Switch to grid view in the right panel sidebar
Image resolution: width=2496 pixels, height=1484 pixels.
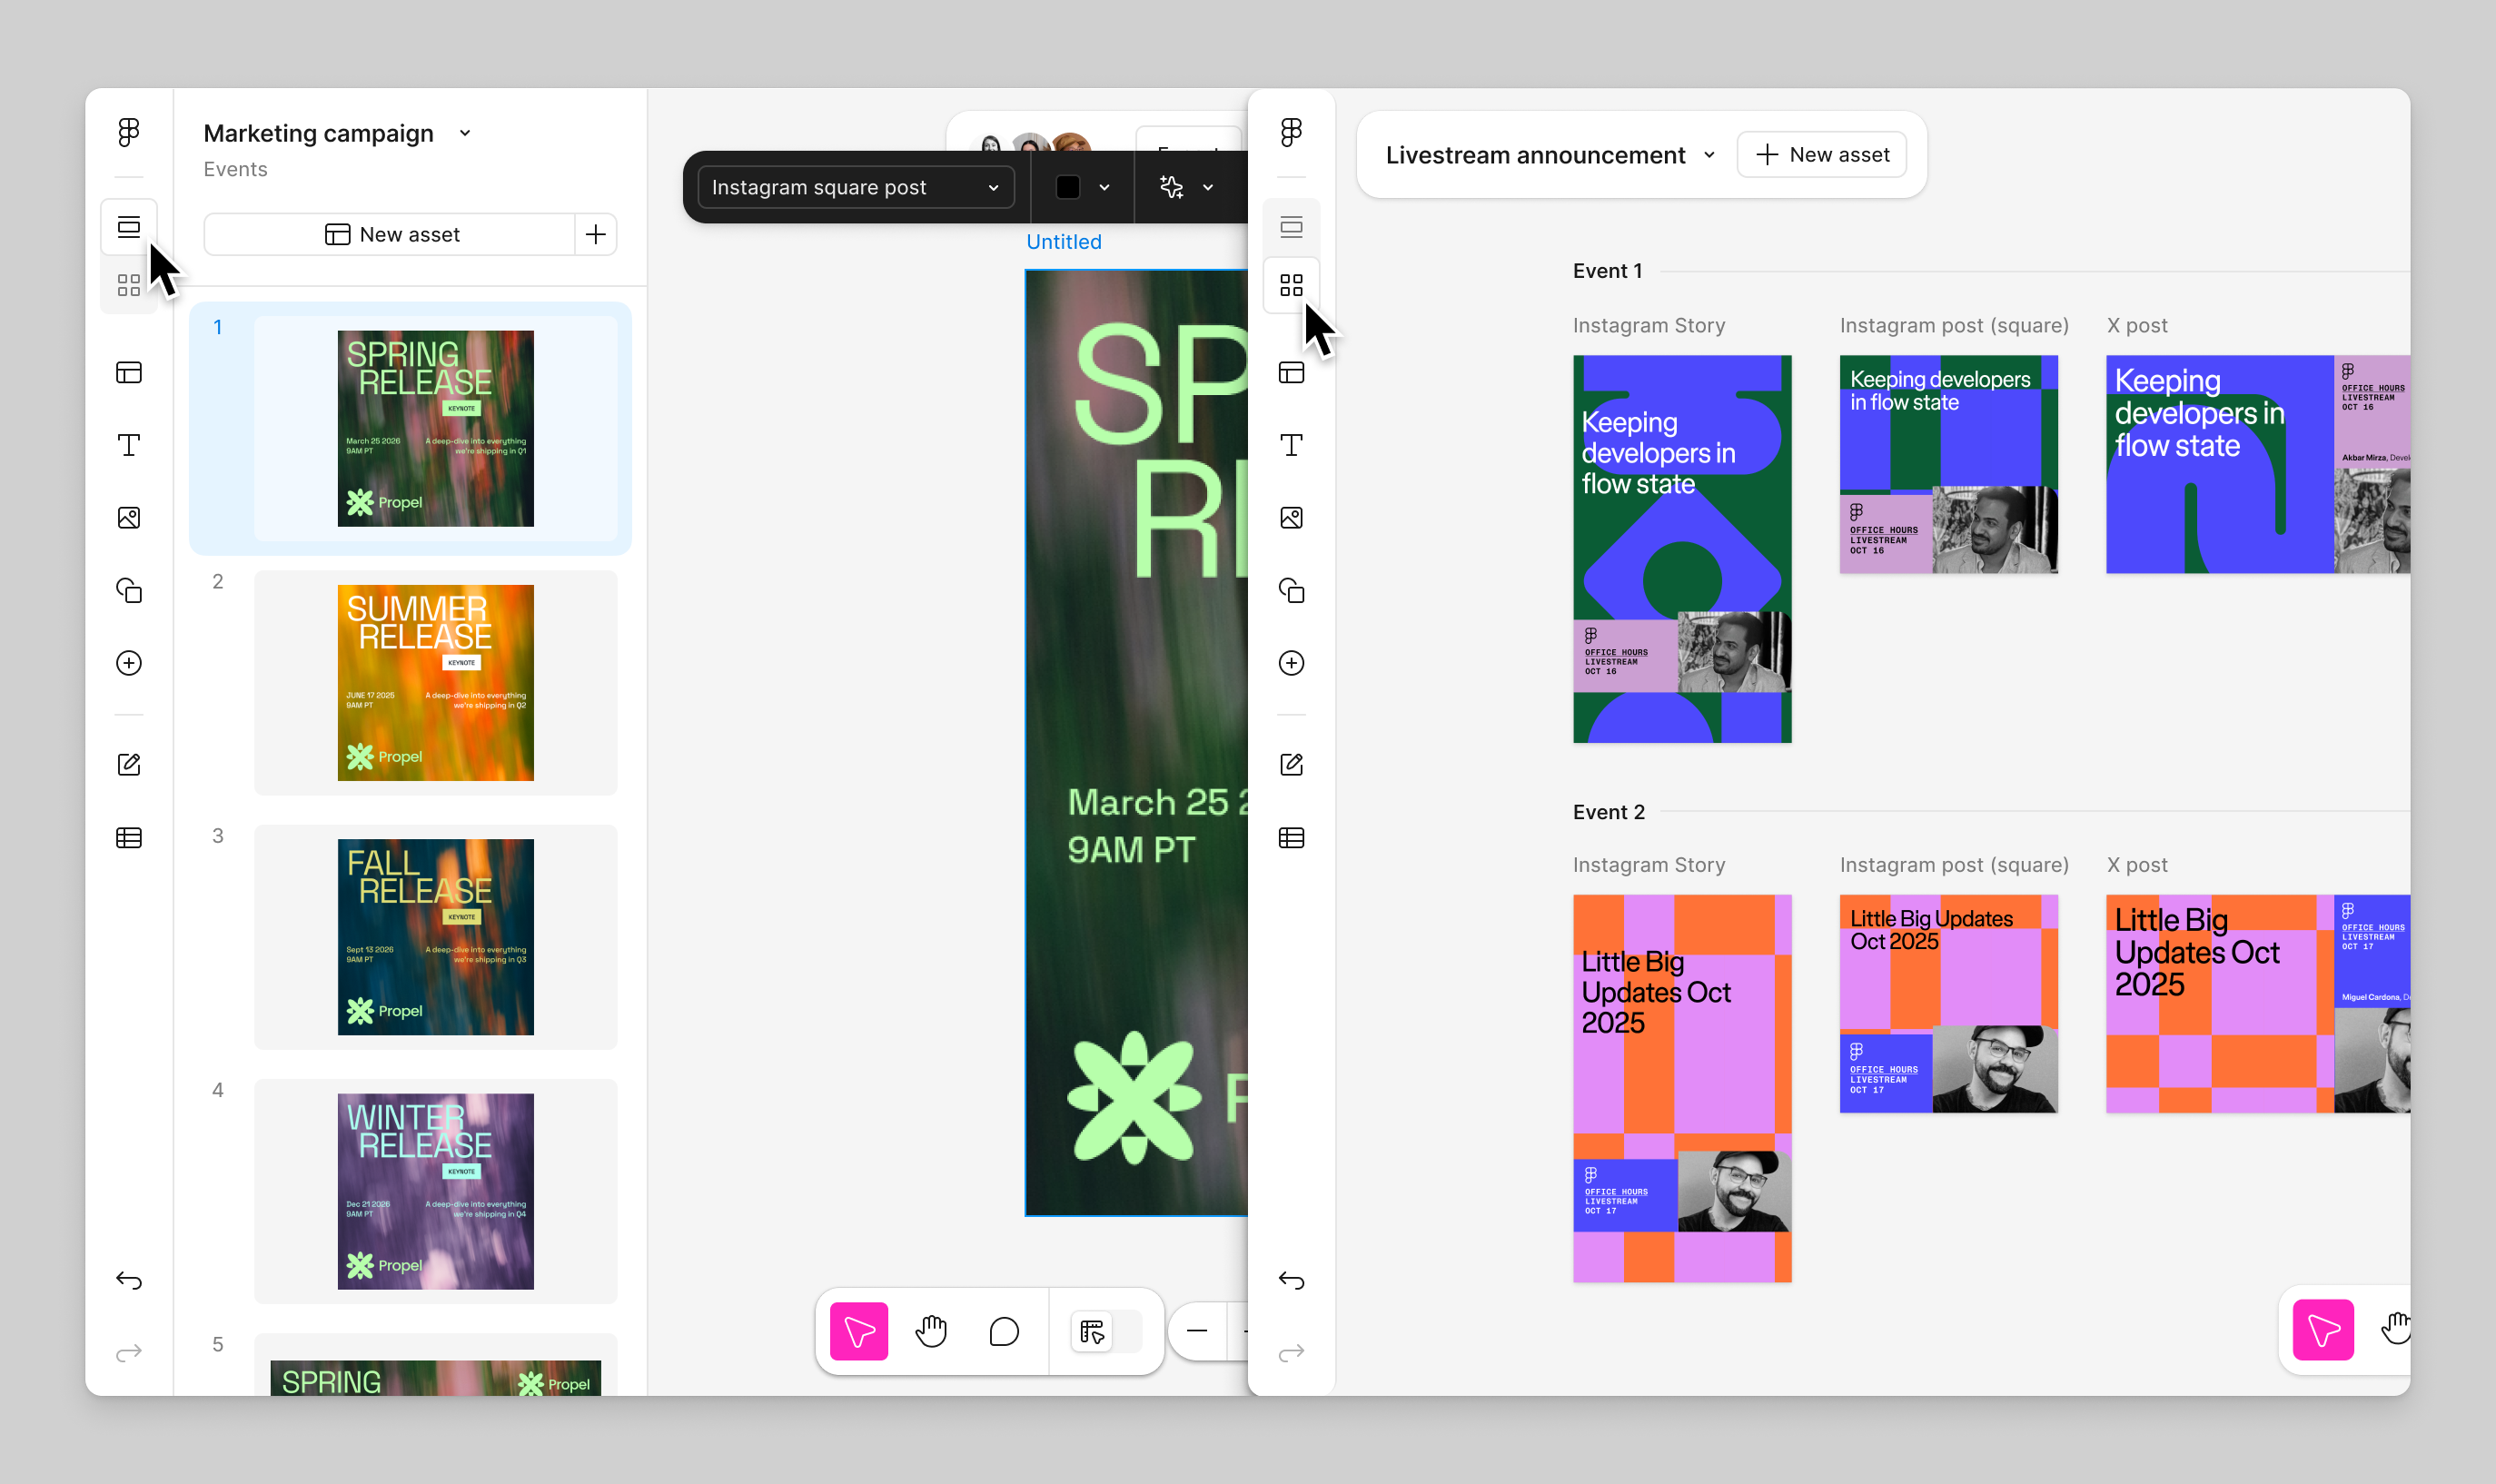(1291, 285)
